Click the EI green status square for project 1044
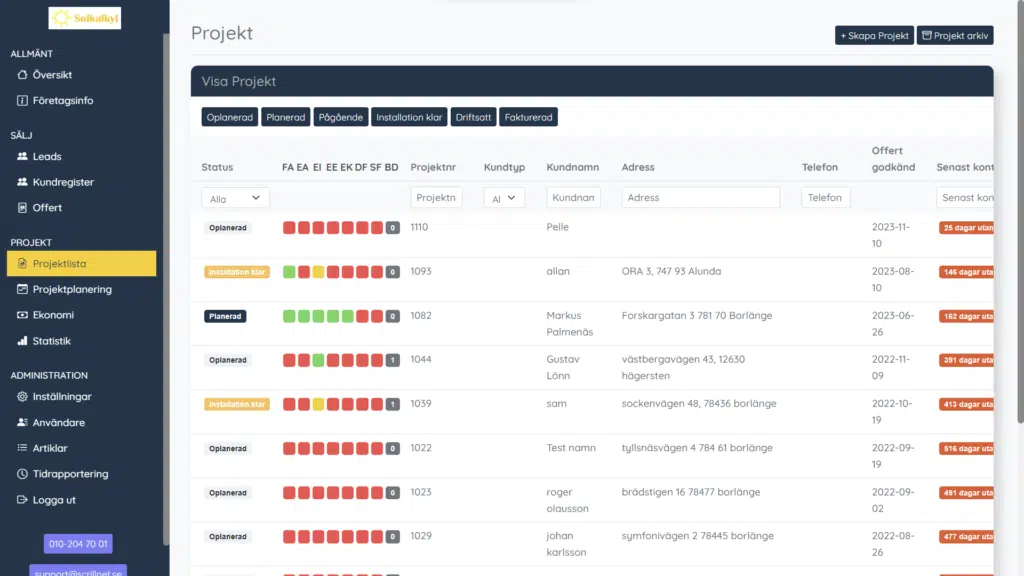 (318, 360)
